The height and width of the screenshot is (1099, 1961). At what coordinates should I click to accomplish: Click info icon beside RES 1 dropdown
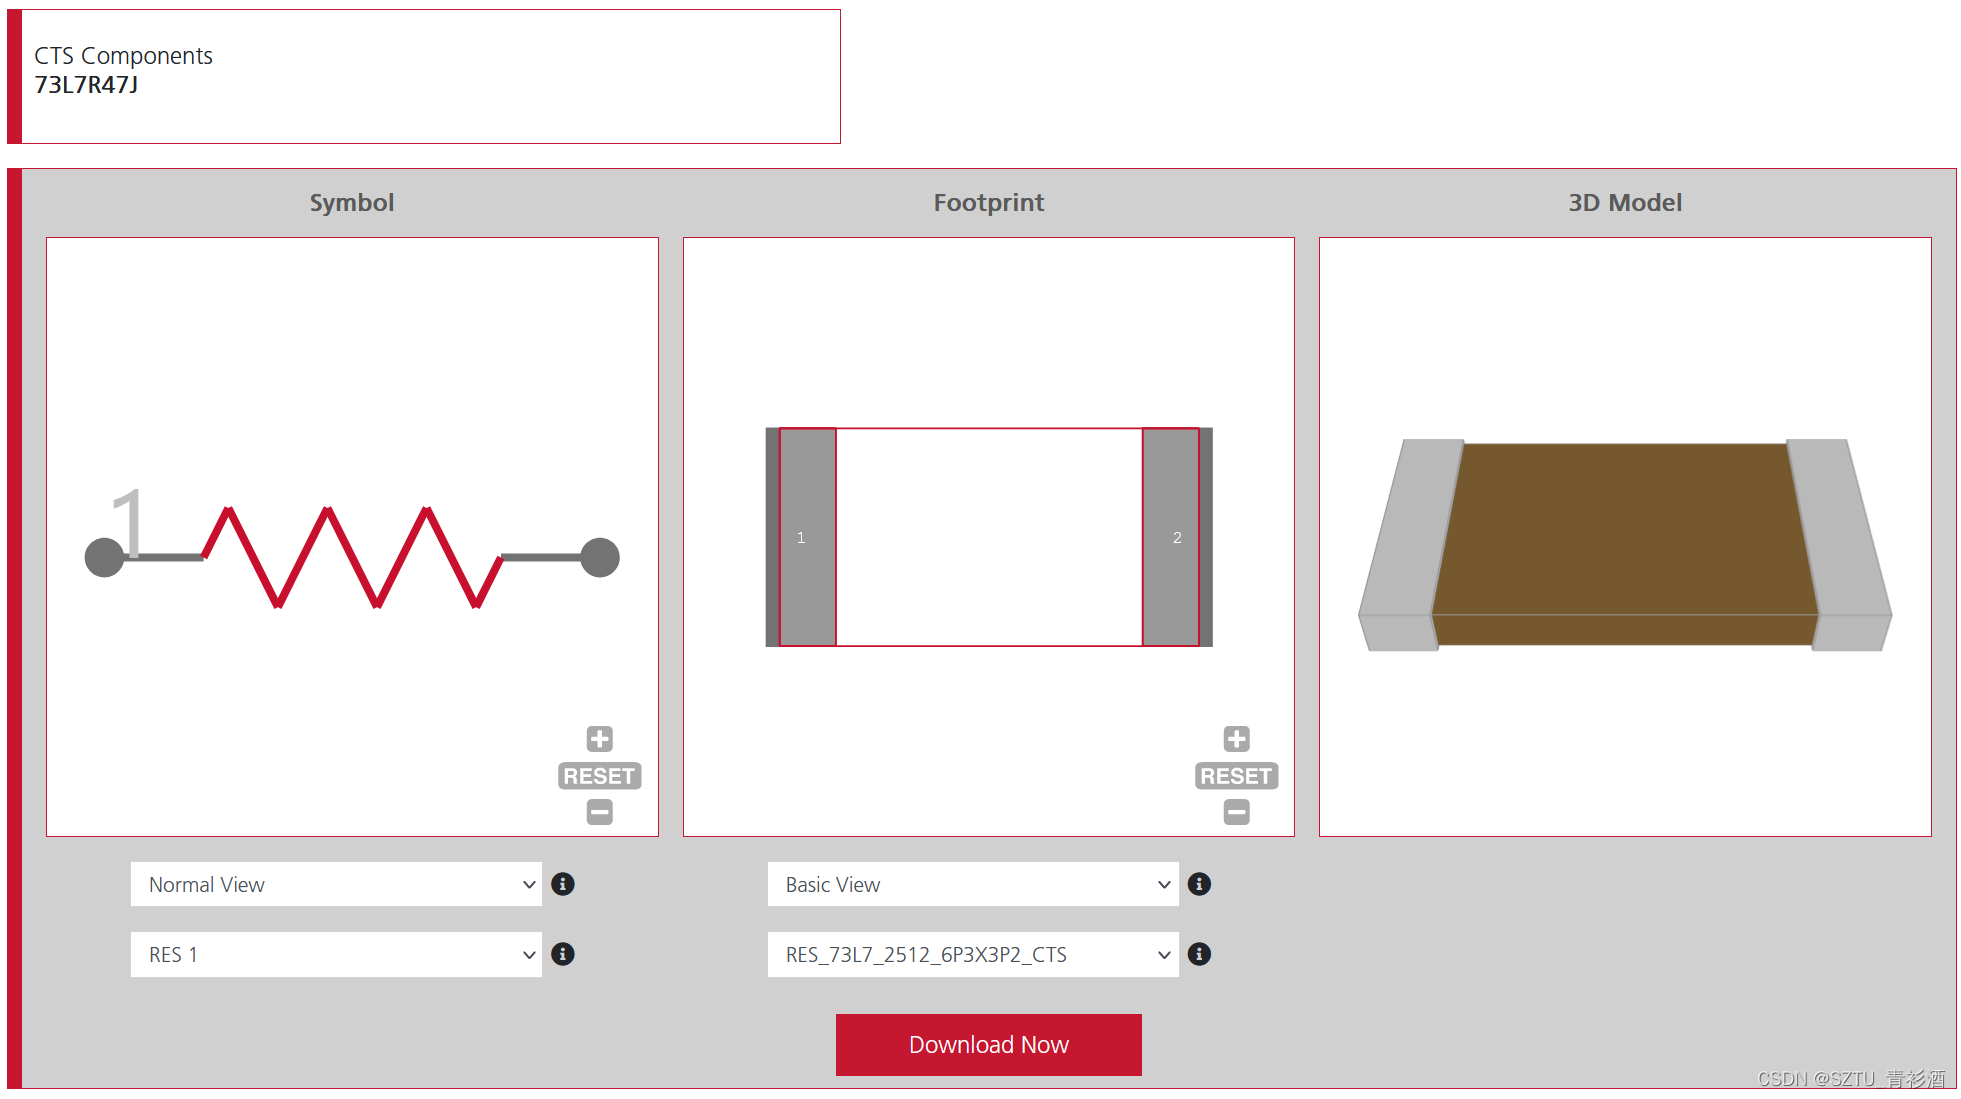coord(563,954)
